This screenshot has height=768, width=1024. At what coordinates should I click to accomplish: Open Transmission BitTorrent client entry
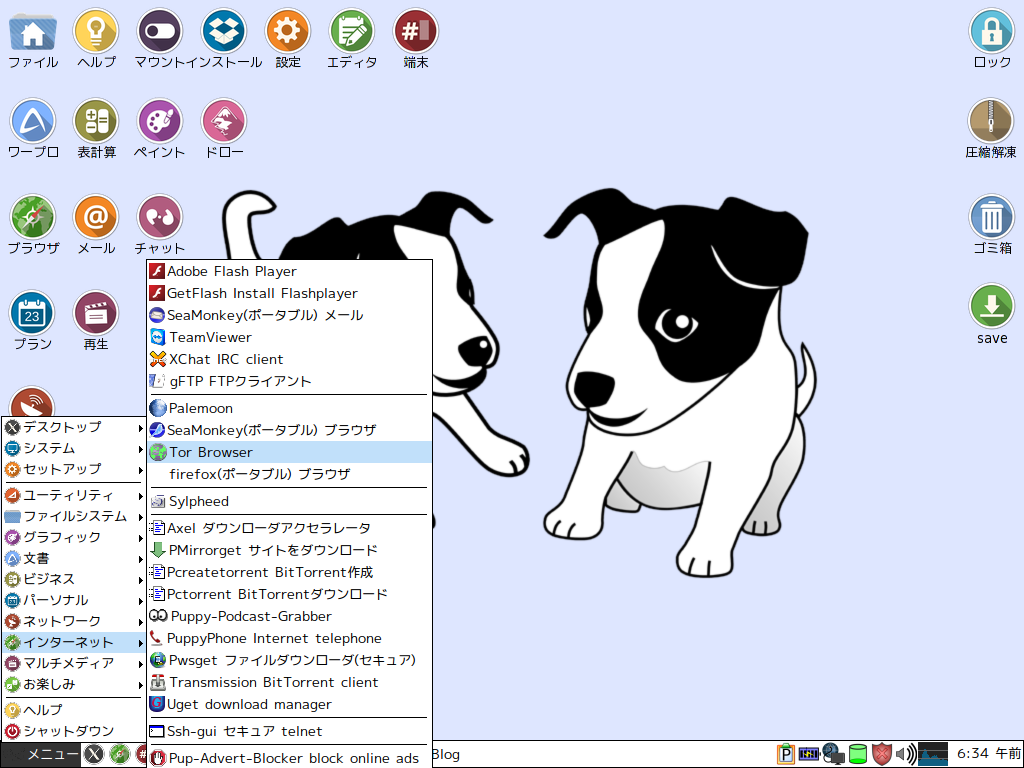[x=290, y=682]
